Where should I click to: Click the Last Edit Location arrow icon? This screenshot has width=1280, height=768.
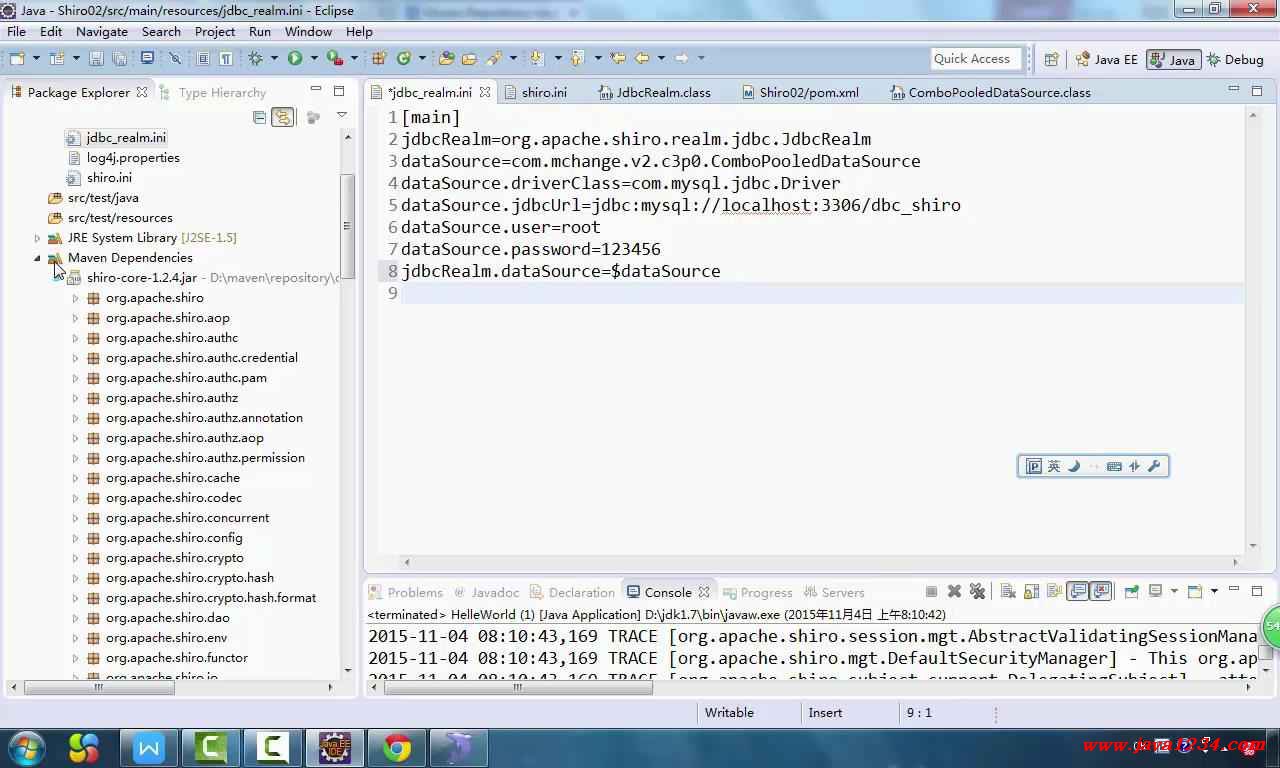coord(619,58)
